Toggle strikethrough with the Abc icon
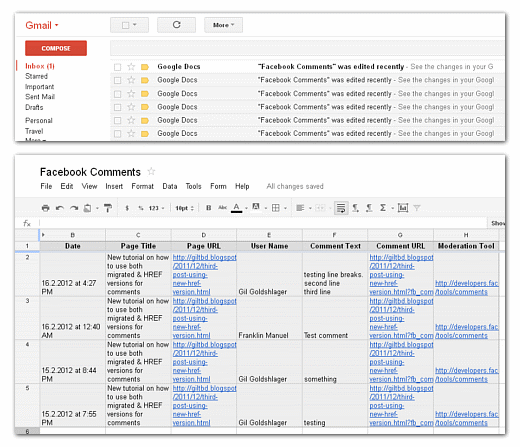The image size is (520, 447). 222,208
